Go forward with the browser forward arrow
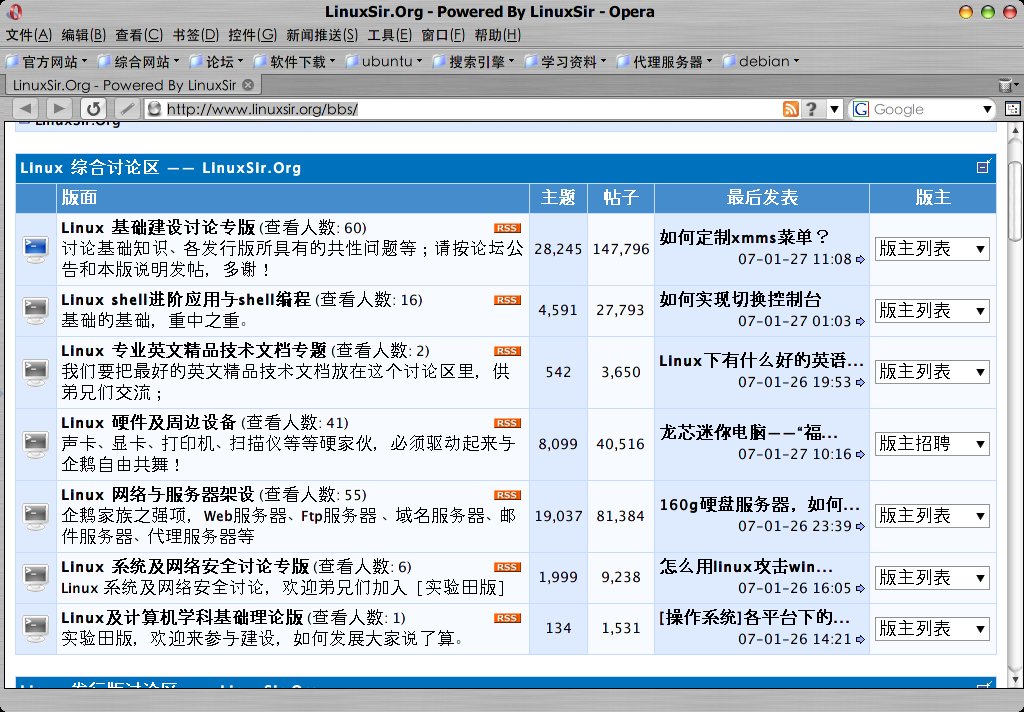Viewport: 1024px width, 712px height. pyautogui.click(x=59, y=108)
